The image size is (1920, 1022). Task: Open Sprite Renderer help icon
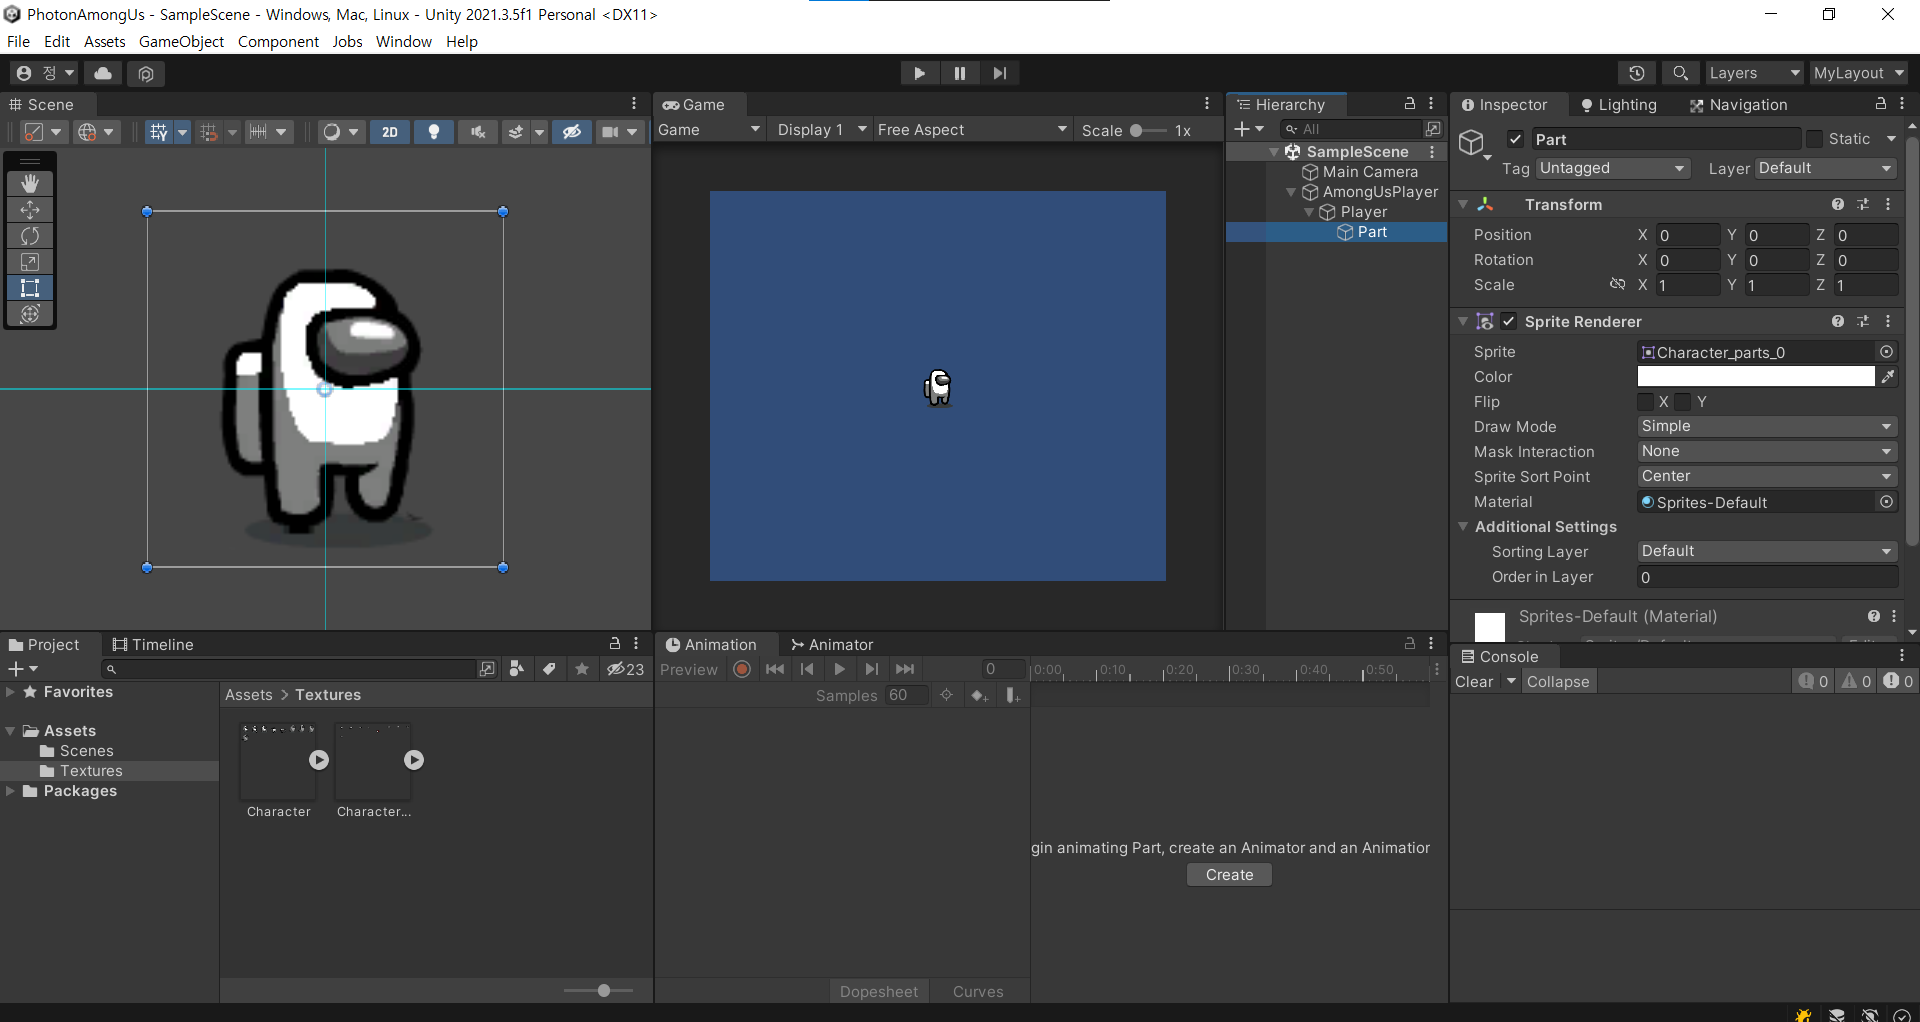(x=1838, y=321)
